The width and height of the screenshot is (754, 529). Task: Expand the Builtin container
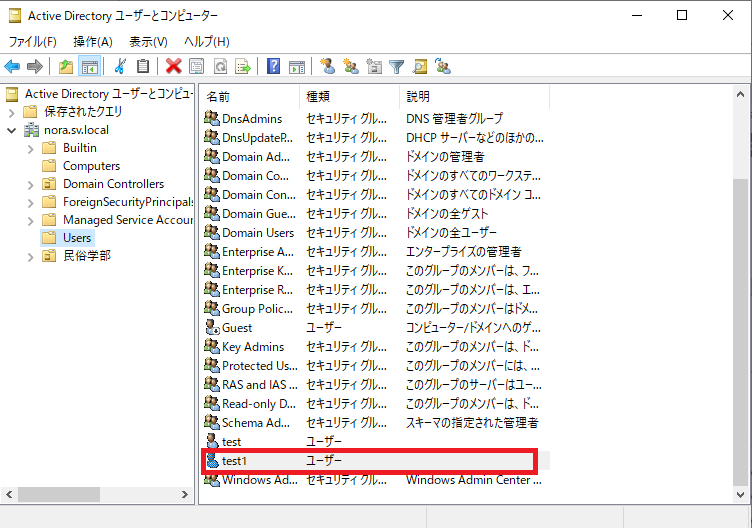(x=31, y=149)
